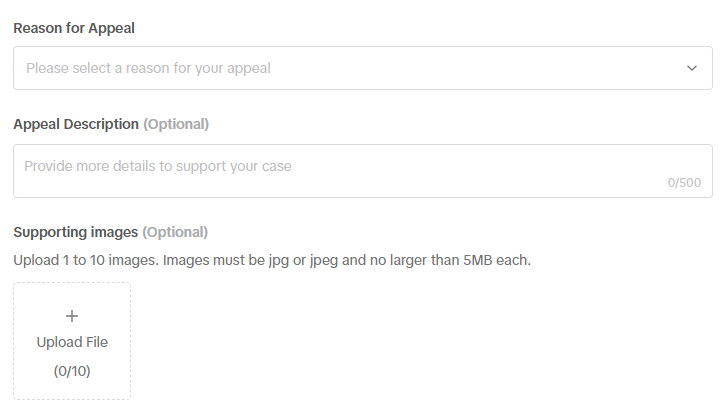The image size is (723, 411).
Task: Click the 'Images must be jpg or jpeg' text
Action: click(250, 260)
